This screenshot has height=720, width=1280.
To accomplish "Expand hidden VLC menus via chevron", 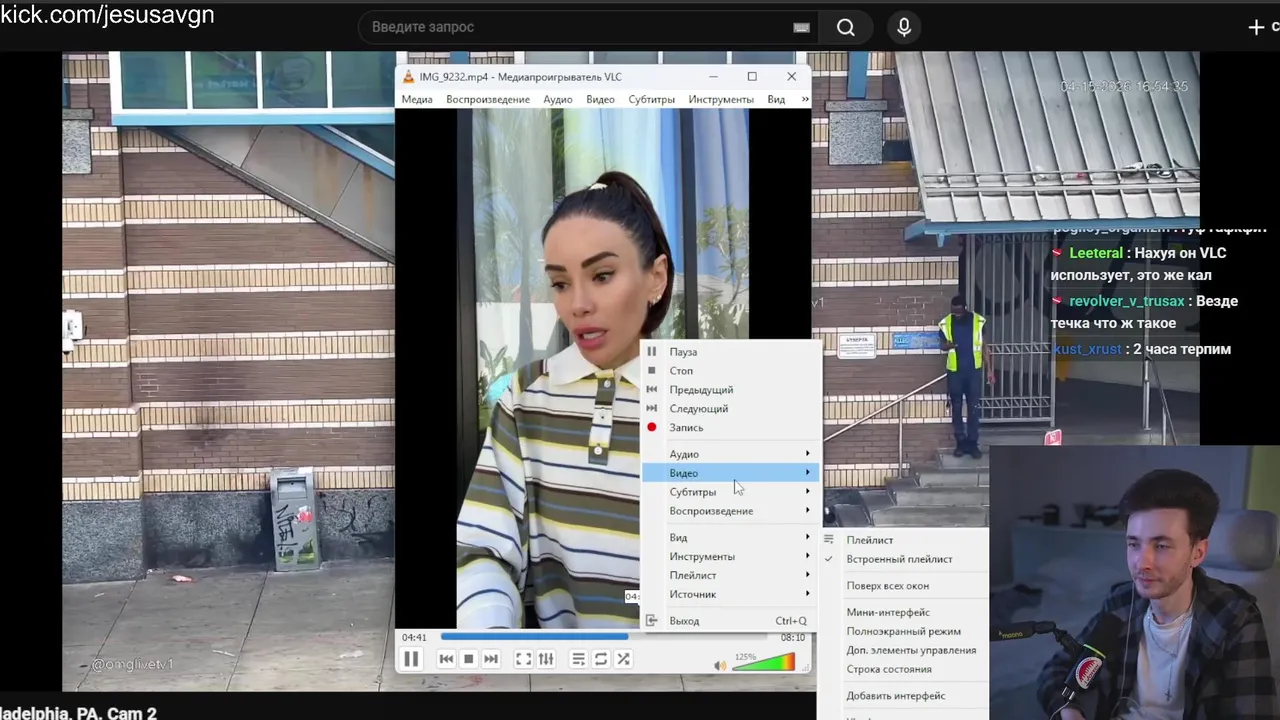I will click(805, 99).
